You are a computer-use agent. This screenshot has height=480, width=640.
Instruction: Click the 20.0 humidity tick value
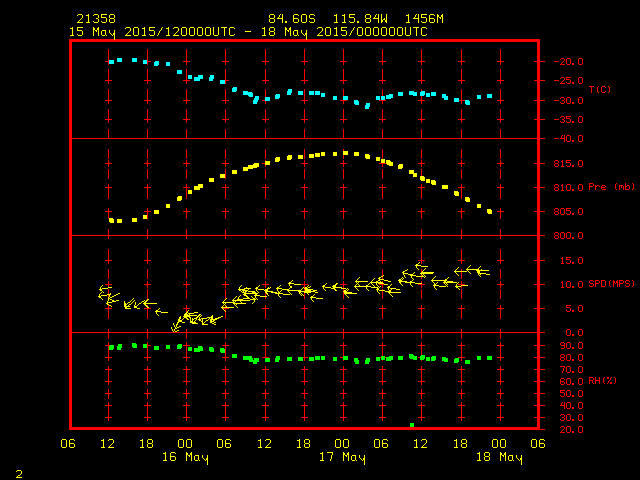(x=572, y=430)
